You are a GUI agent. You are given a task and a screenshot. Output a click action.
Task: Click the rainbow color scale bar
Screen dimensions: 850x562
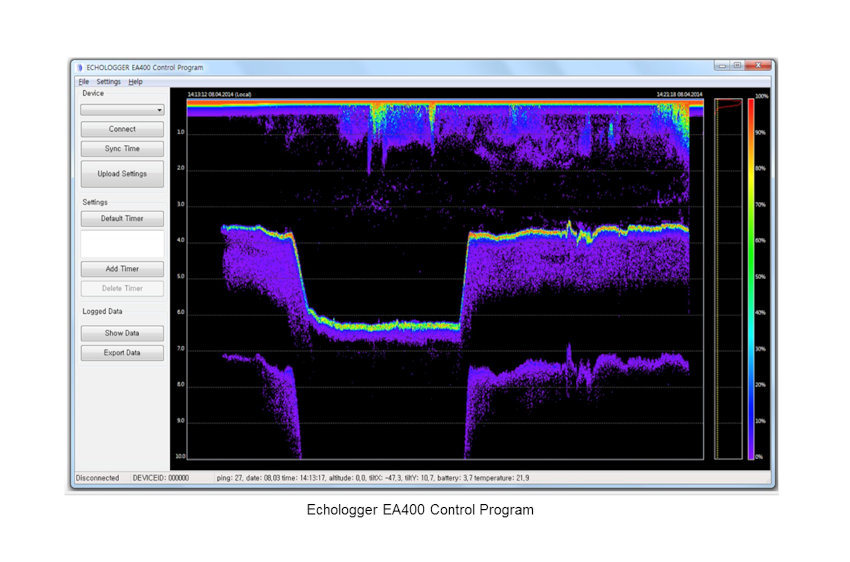[x=751, y=279]
